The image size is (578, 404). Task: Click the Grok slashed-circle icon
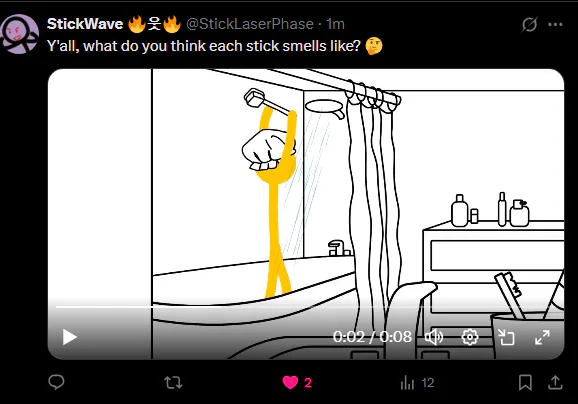[529, 24]
